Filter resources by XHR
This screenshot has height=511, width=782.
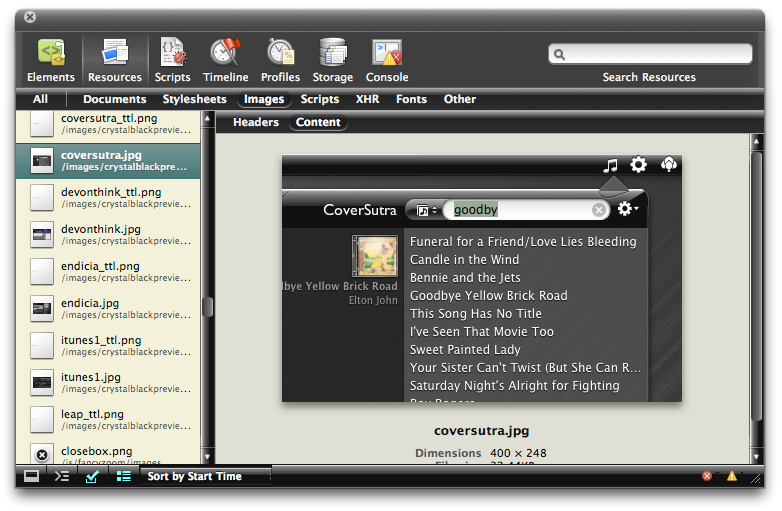pos(368,99)
